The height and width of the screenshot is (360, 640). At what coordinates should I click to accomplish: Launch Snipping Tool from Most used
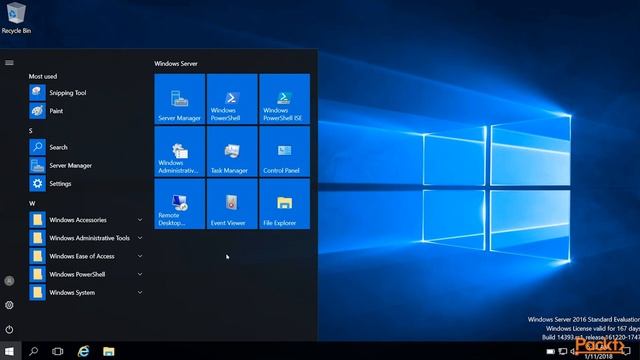point(86,93)
